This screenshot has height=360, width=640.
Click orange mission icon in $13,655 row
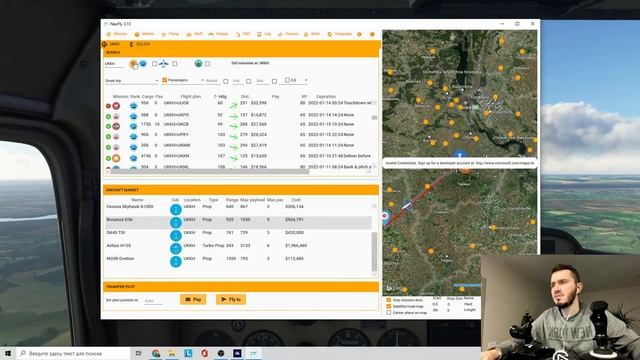pyautogui.click(x=116, y=158)
